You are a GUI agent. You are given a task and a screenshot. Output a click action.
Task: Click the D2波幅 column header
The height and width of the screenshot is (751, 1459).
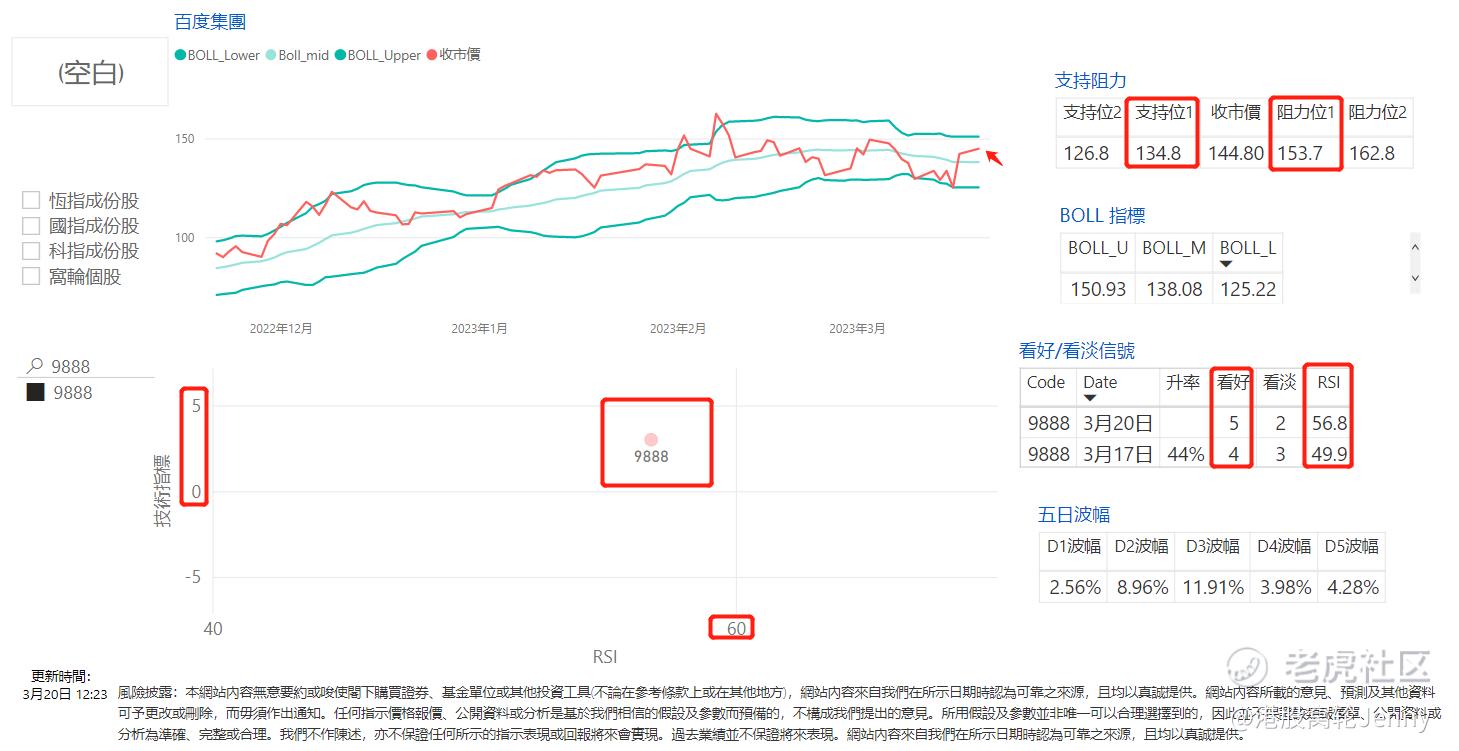[x=1142, y=546]
